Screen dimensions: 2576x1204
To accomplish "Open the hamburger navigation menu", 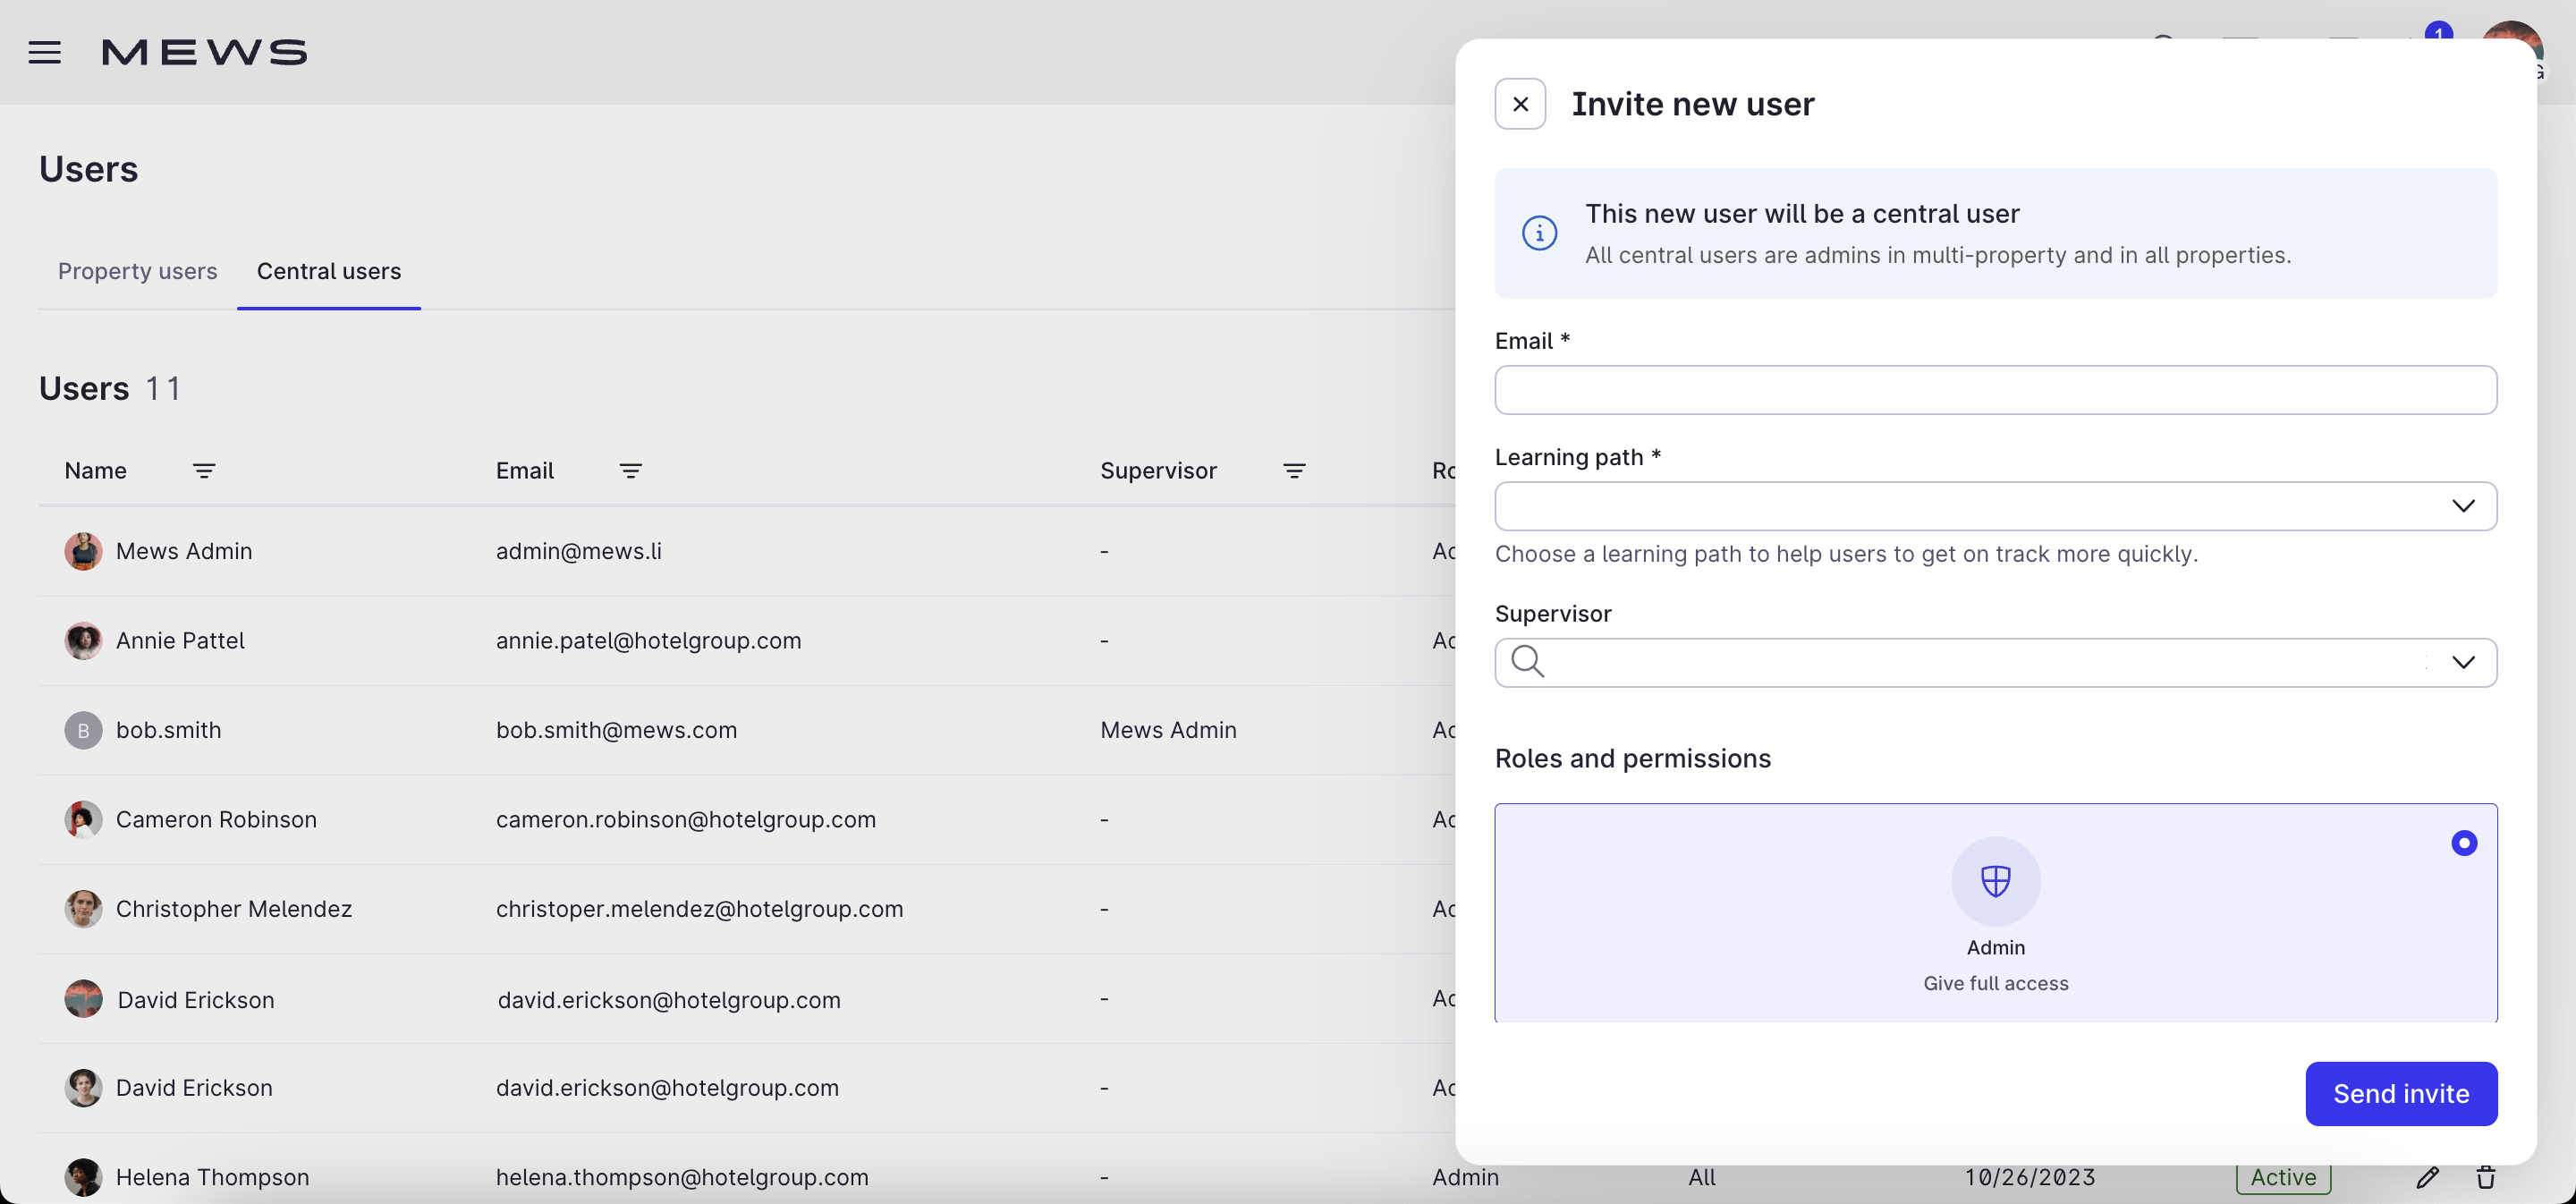I will pyautogui.click(x=45, y=52).
